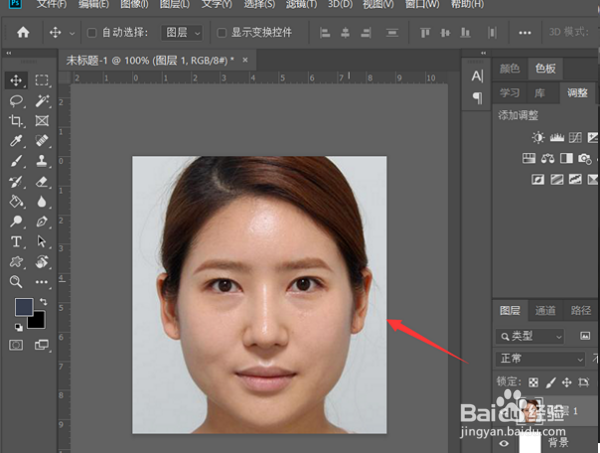Select the Move tool in toolbox
Screen dimensions: 600x453
point(16,80)
